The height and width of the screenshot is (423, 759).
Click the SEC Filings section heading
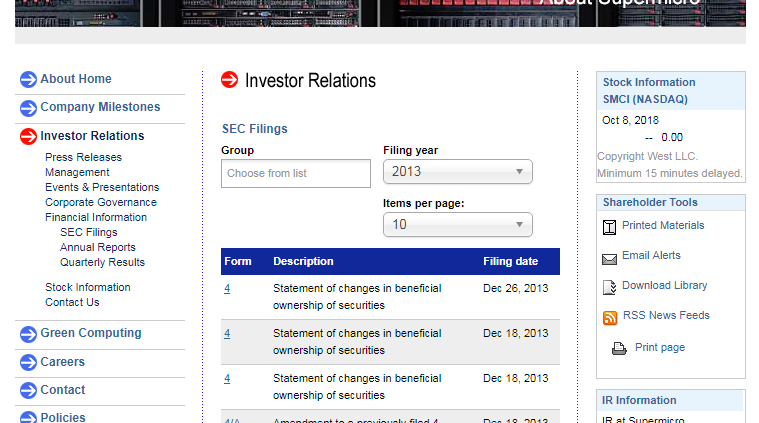click(255, 129)
